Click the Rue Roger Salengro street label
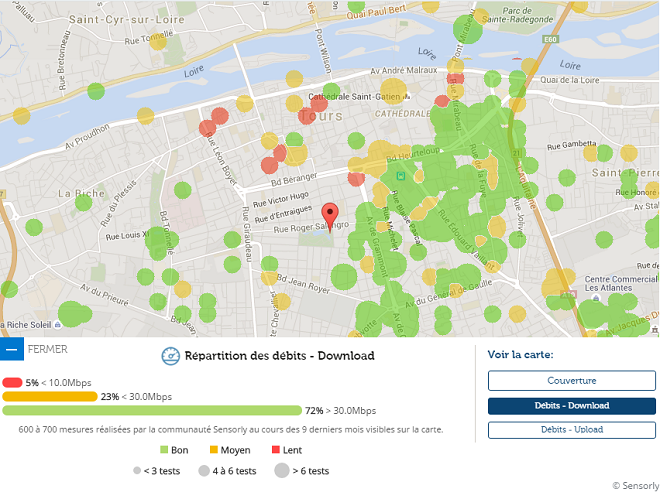This screenshot has width=660, height=499. tap(311, 228)
